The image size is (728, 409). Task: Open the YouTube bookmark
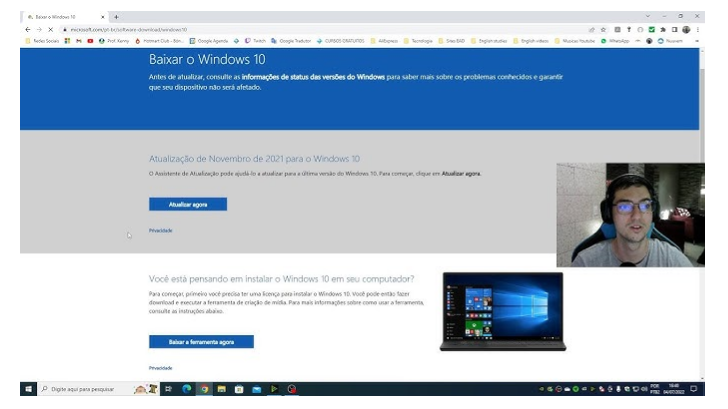(x=90, y=41)
